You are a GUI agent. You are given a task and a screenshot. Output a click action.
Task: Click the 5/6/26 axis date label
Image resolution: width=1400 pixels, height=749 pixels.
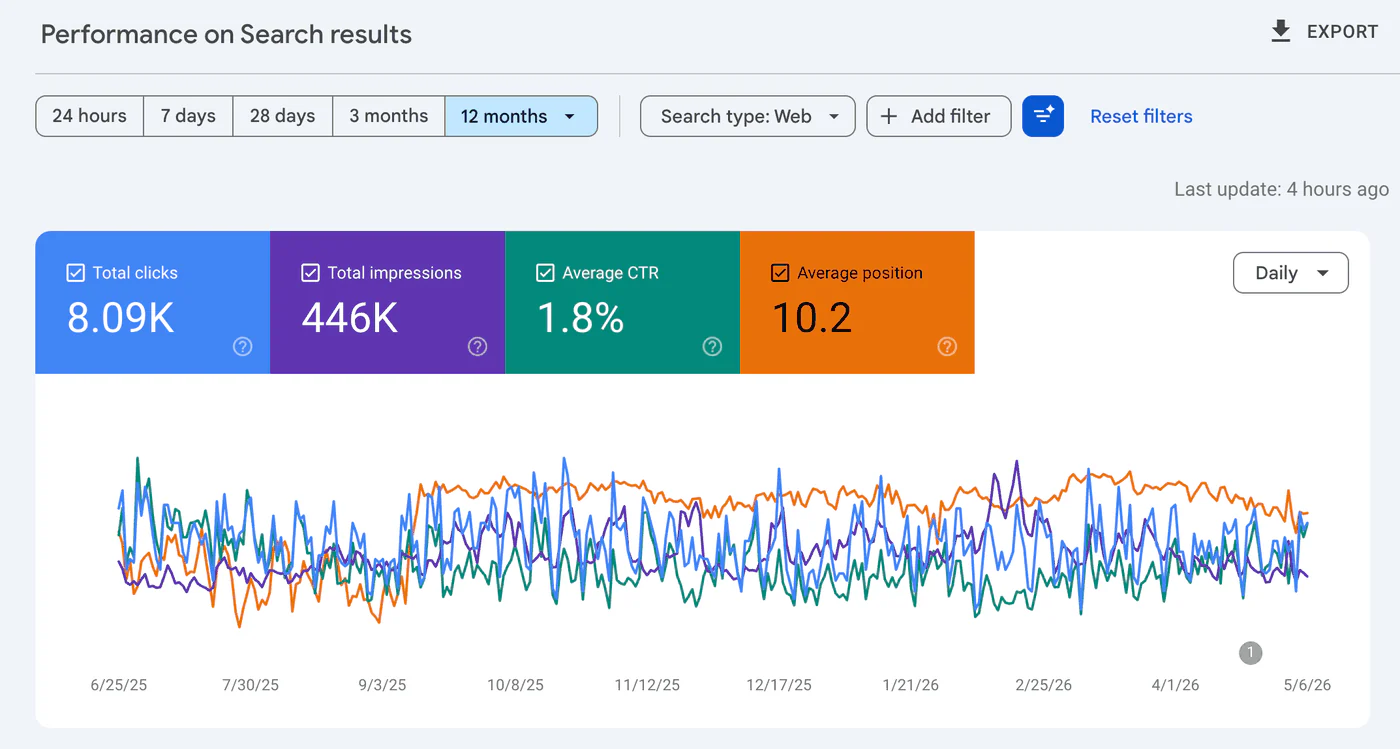[1307, 685]
